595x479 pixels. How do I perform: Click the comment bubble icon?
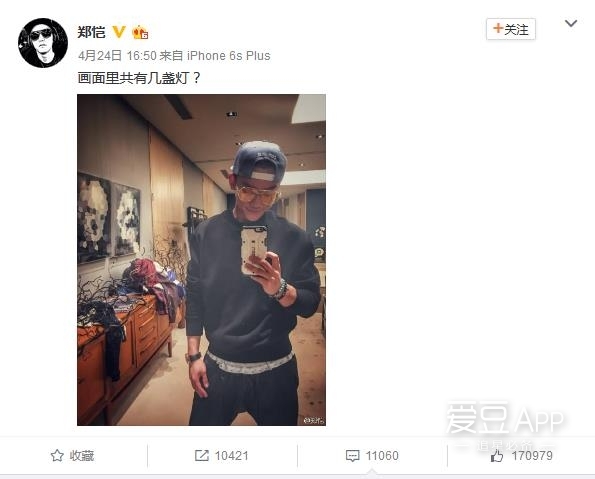click(353, 456)
